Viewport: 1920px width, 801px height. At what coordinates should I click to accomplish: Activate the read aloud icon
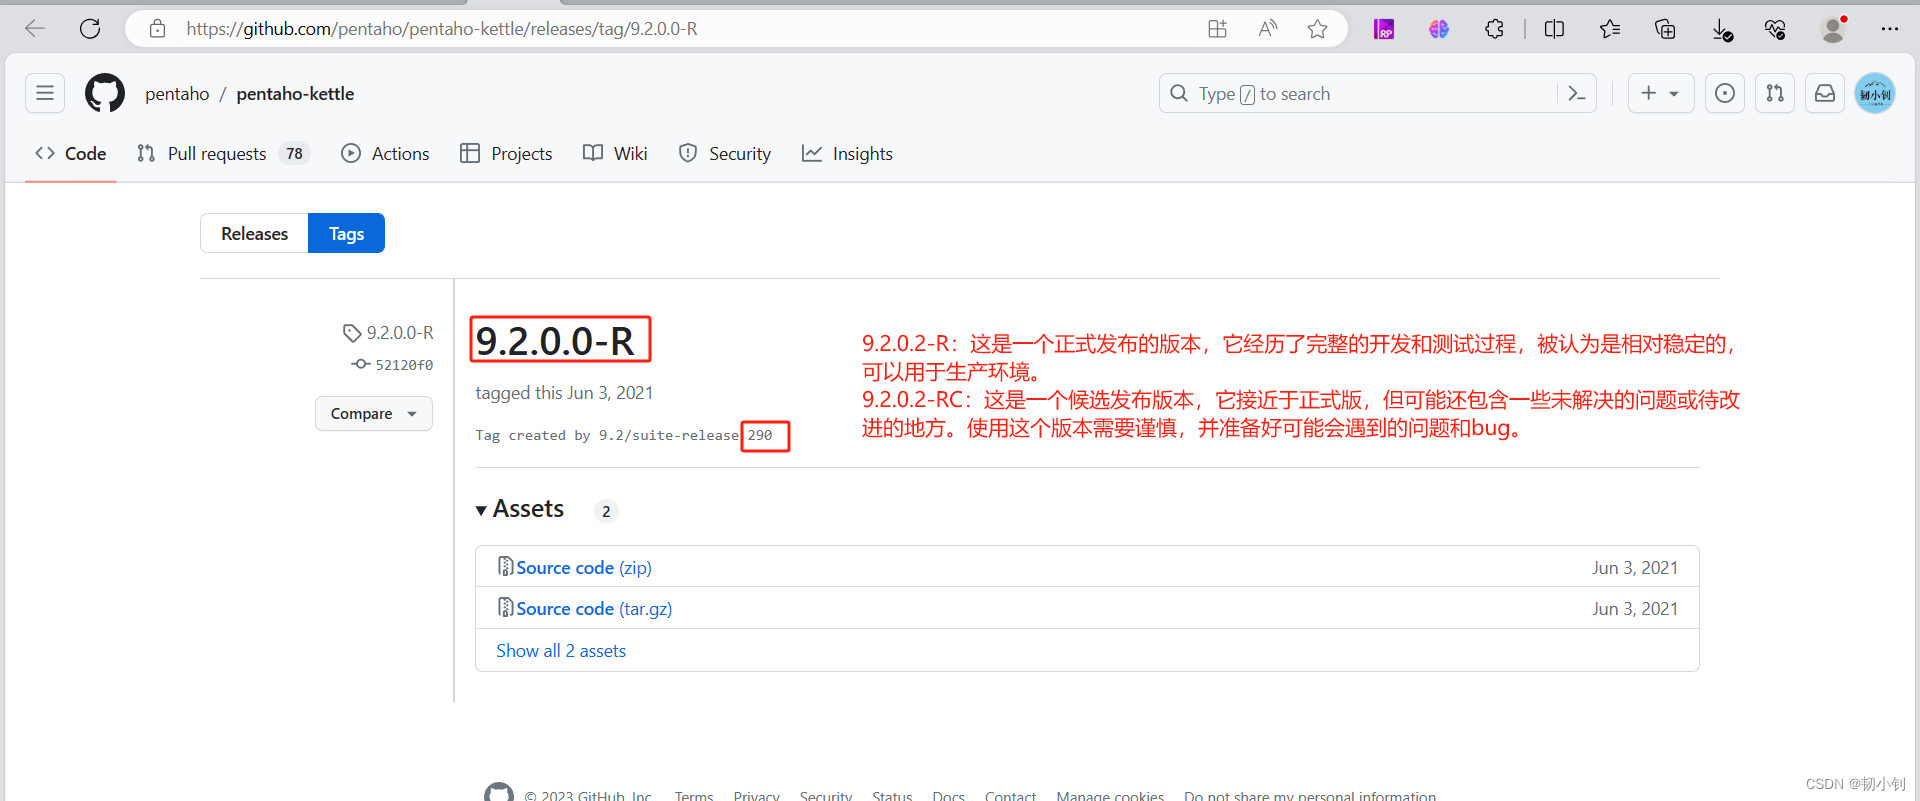click(x=1268, y=29)
